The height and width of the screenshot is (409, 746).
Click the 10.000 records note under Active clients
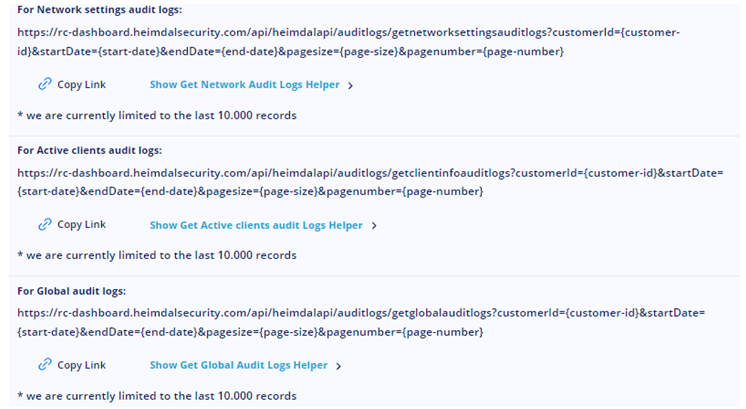click(x=157, y=255)
